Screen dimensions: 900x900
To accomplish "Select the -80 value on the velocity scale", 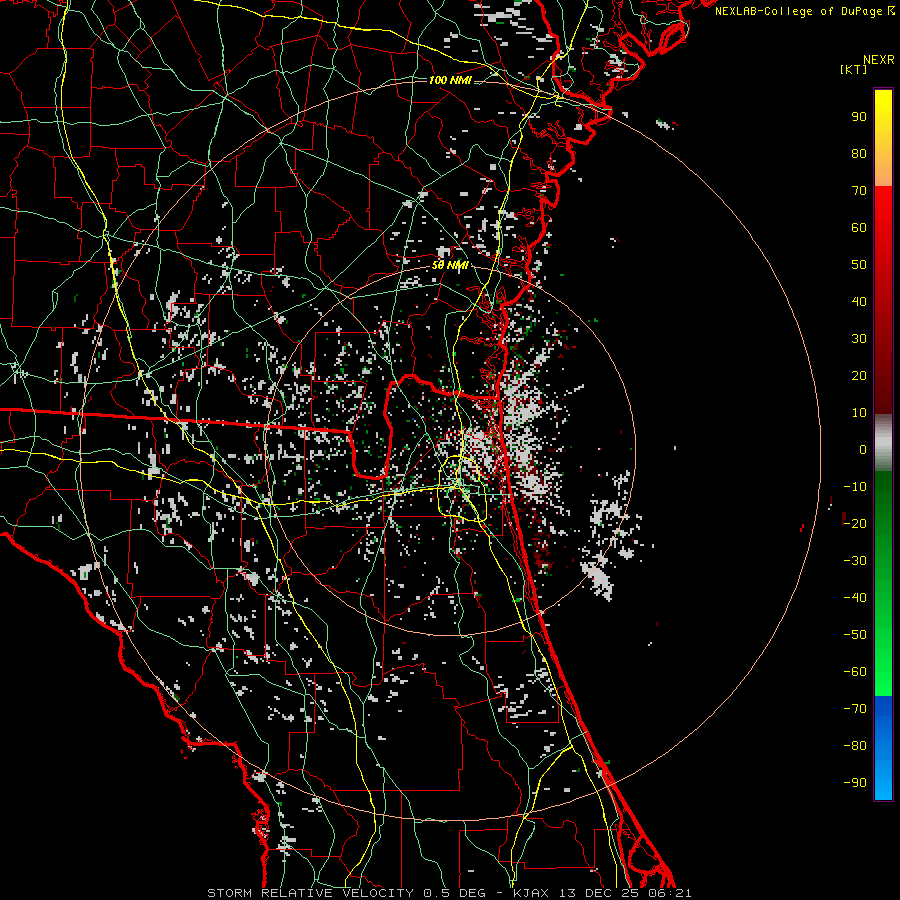I will coord(855,746).
